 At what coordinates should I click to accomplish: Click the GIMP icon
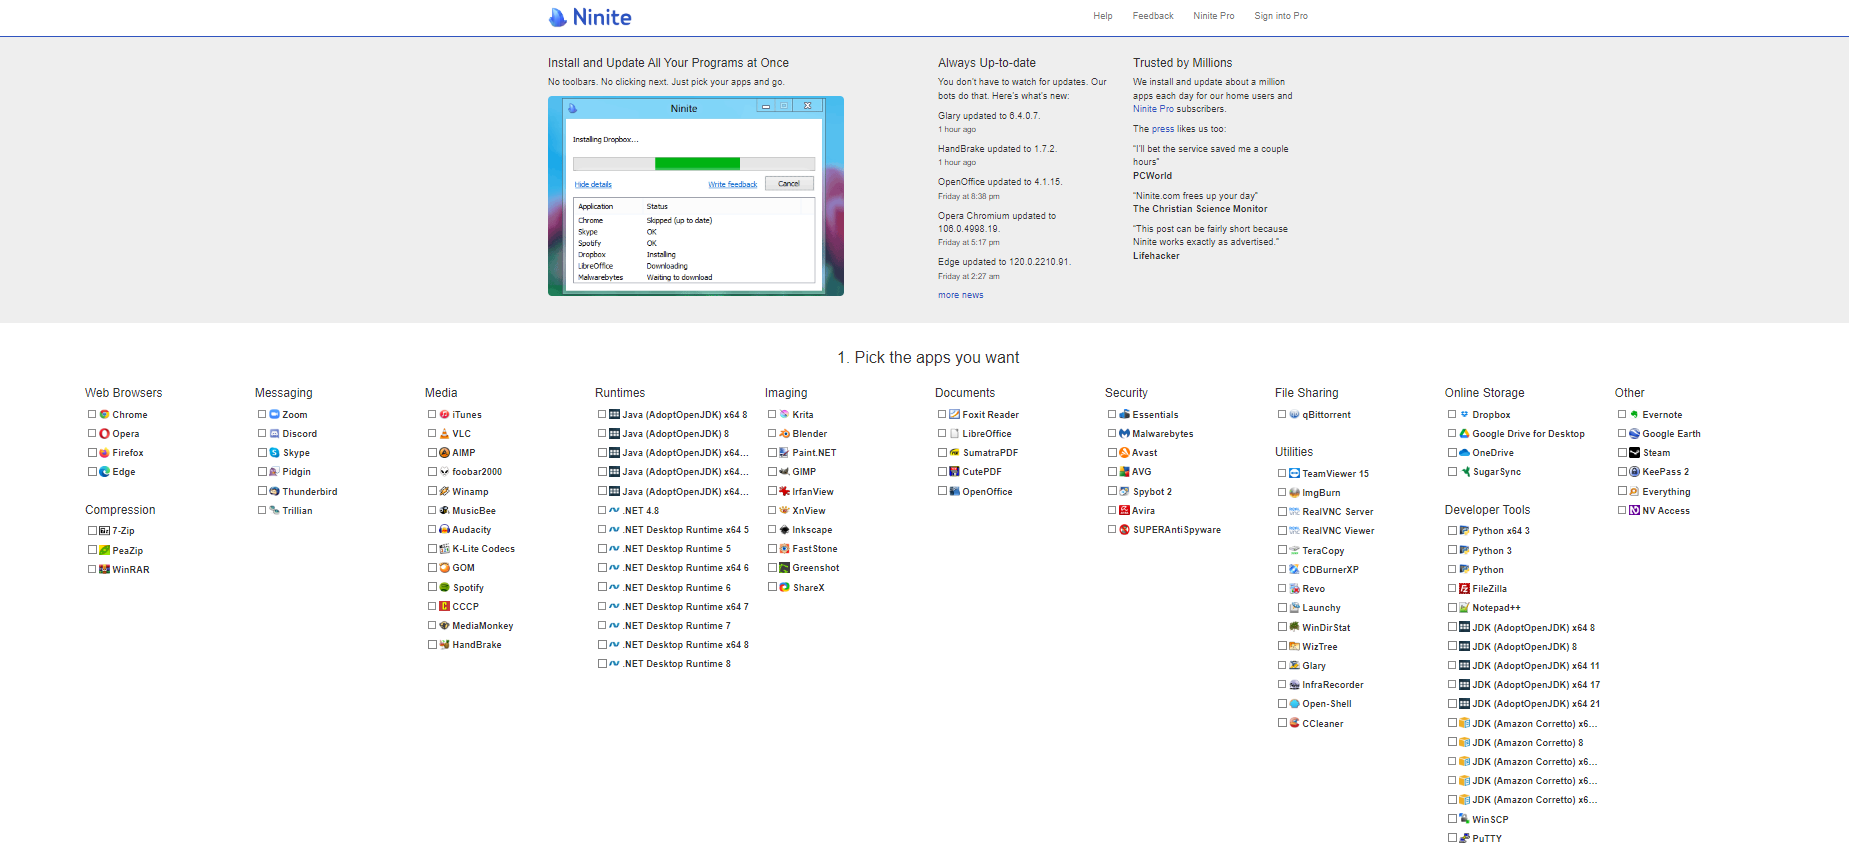click(x=784, y=472)
